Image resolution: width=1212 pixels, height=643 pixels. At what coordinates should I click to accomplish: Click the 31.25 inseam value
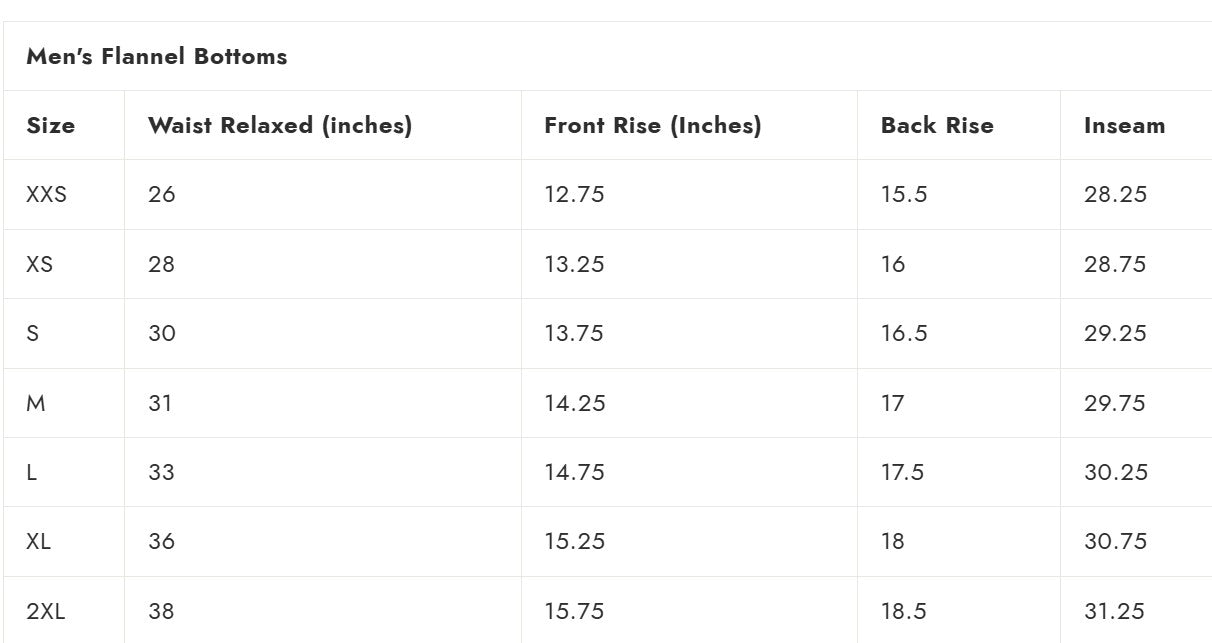1115,611
